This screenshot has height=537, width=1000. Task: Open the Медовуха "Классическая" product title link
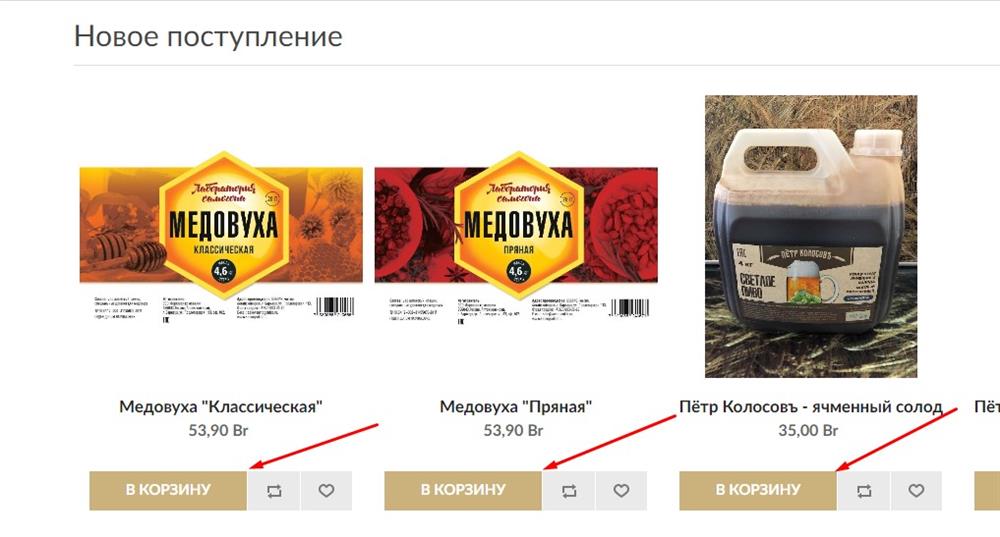pyautogui.click(x=221, y=407)
